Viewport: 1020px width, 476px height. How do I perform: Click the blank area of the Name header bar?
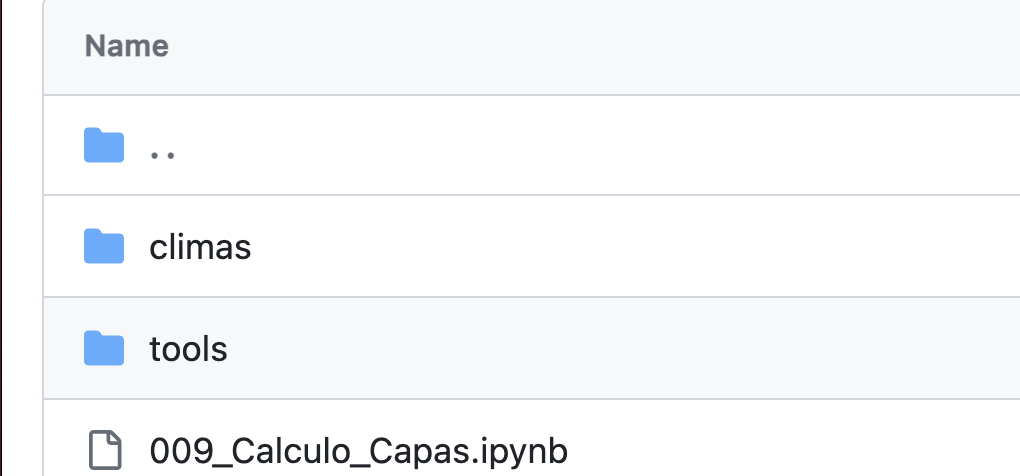pyautogui.click(x=585, y=46)
